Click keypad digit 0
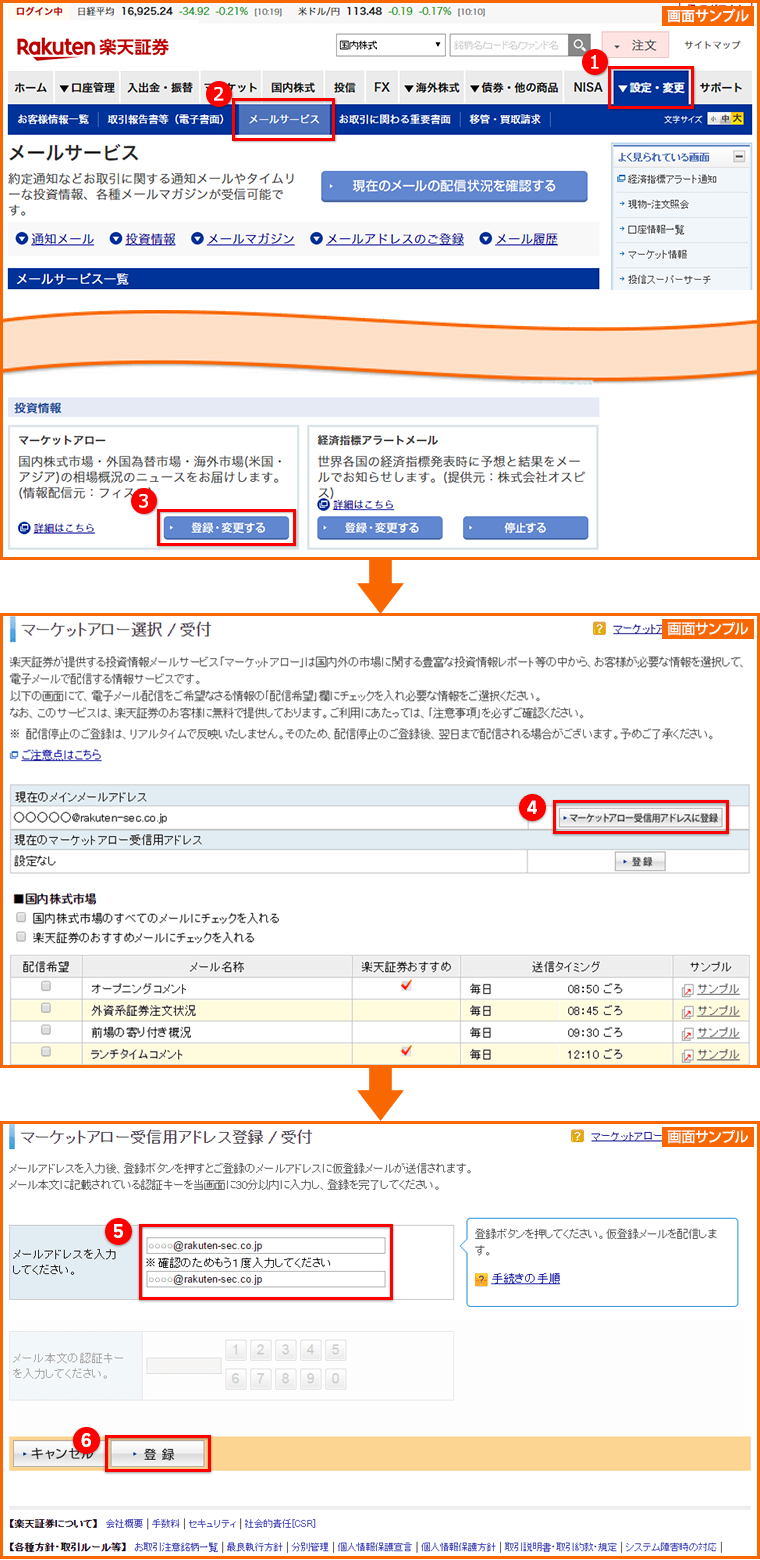 (x=336, y=1379)
